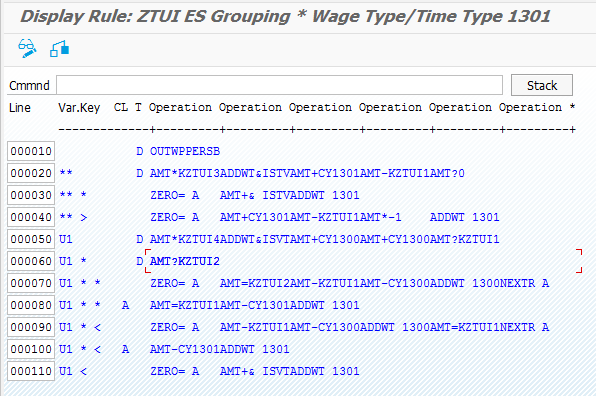Click the Display/Change glasses-pencil icon

pyautogui.click(x=27, y=48)
